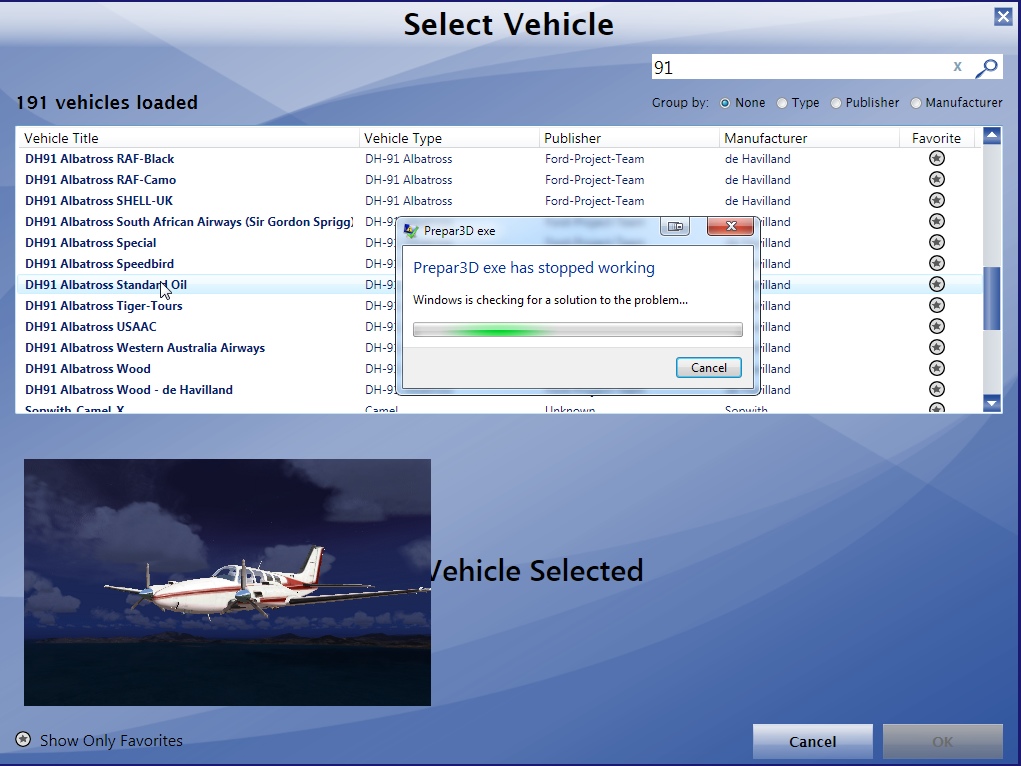
Task: Favorite Western Australia Airways Albatross star
Action: tap(936, 347)
